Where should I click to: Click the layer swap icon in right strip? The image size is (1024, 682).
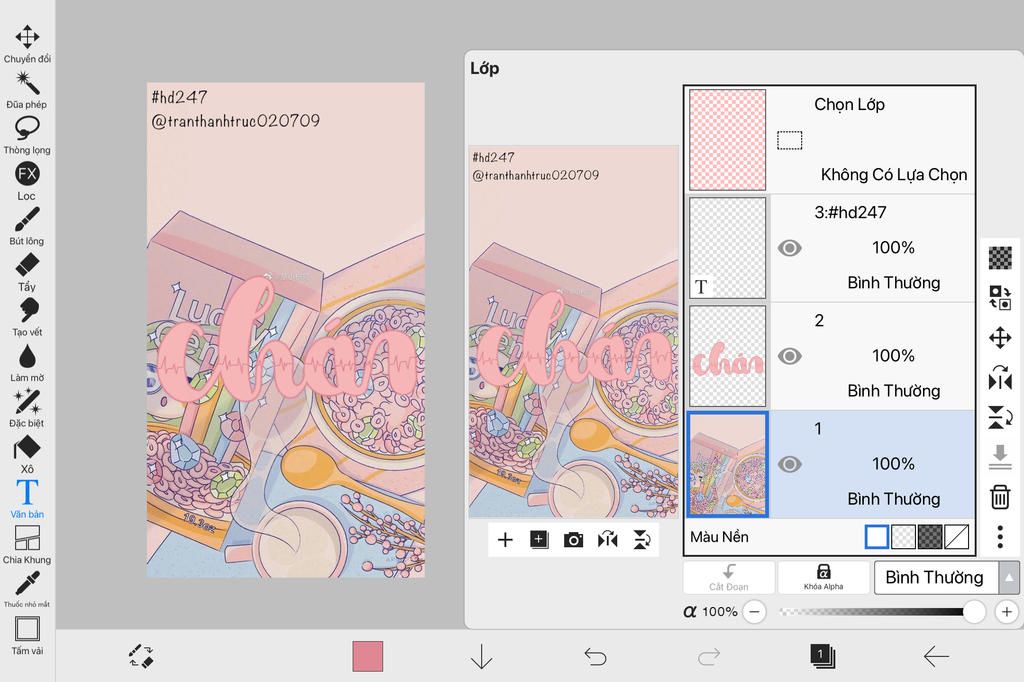click(1000, 297)
